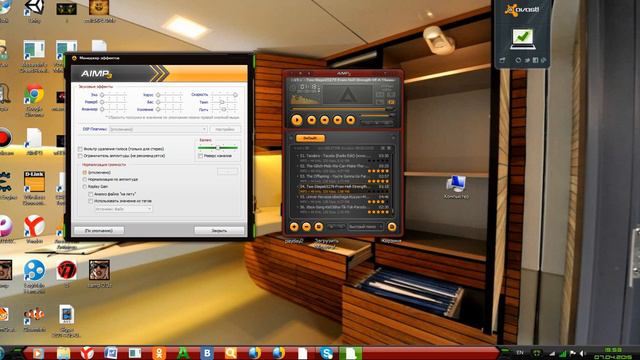640x360 pixels.
Task: Open the DSP plugin dropdown list
Action: [158, 129]
